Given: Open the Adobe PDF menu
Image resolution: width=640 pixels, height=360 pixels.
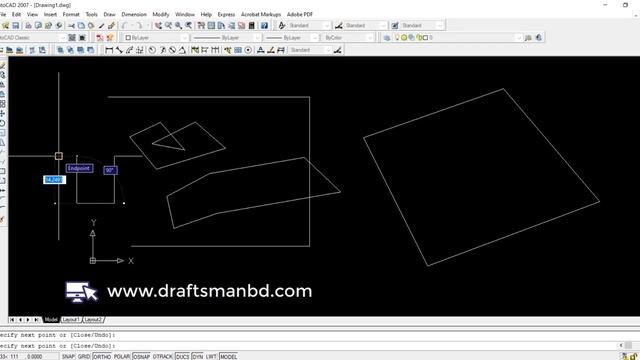Looking at the screenshot, I should (x=300, y=14).
